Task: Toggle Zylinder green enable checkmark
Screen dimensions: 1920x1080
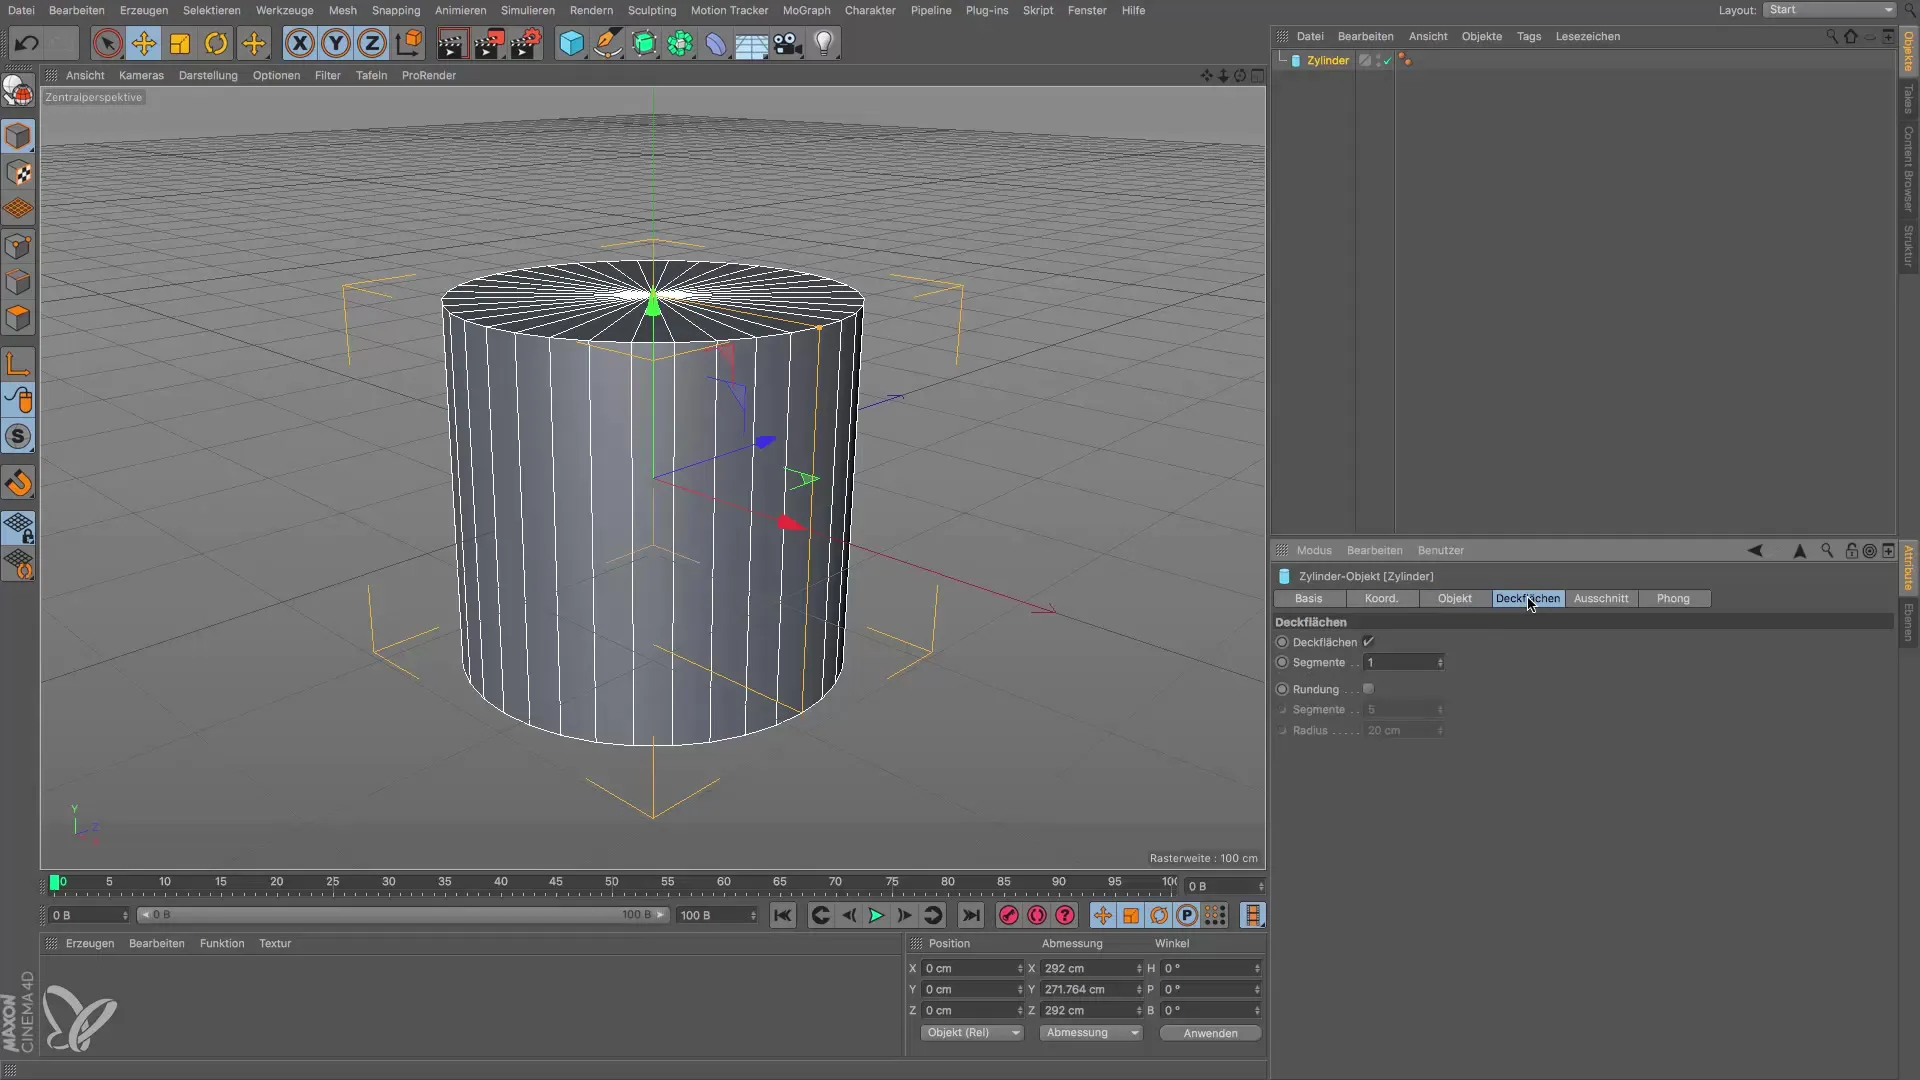Action: tap(1387, 61)
